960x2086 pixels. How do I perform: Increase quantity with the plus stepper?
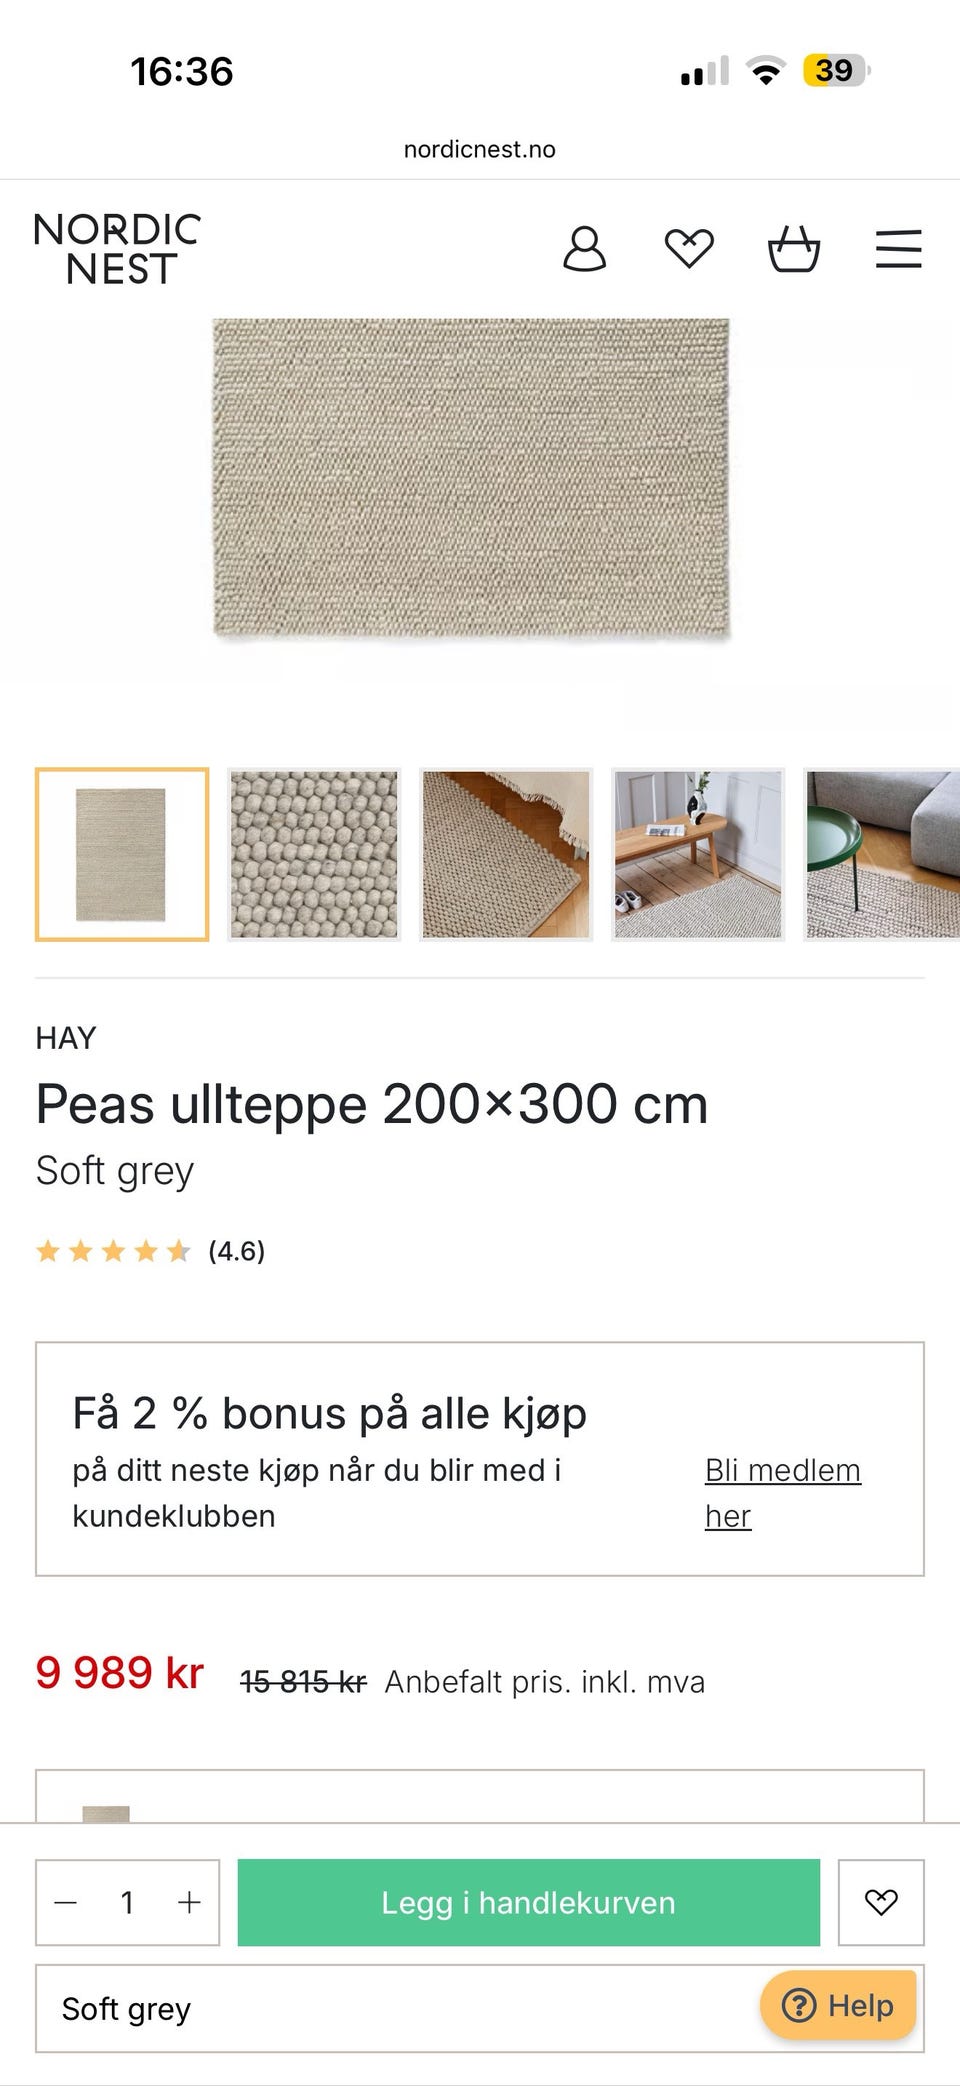point(190,1903)
